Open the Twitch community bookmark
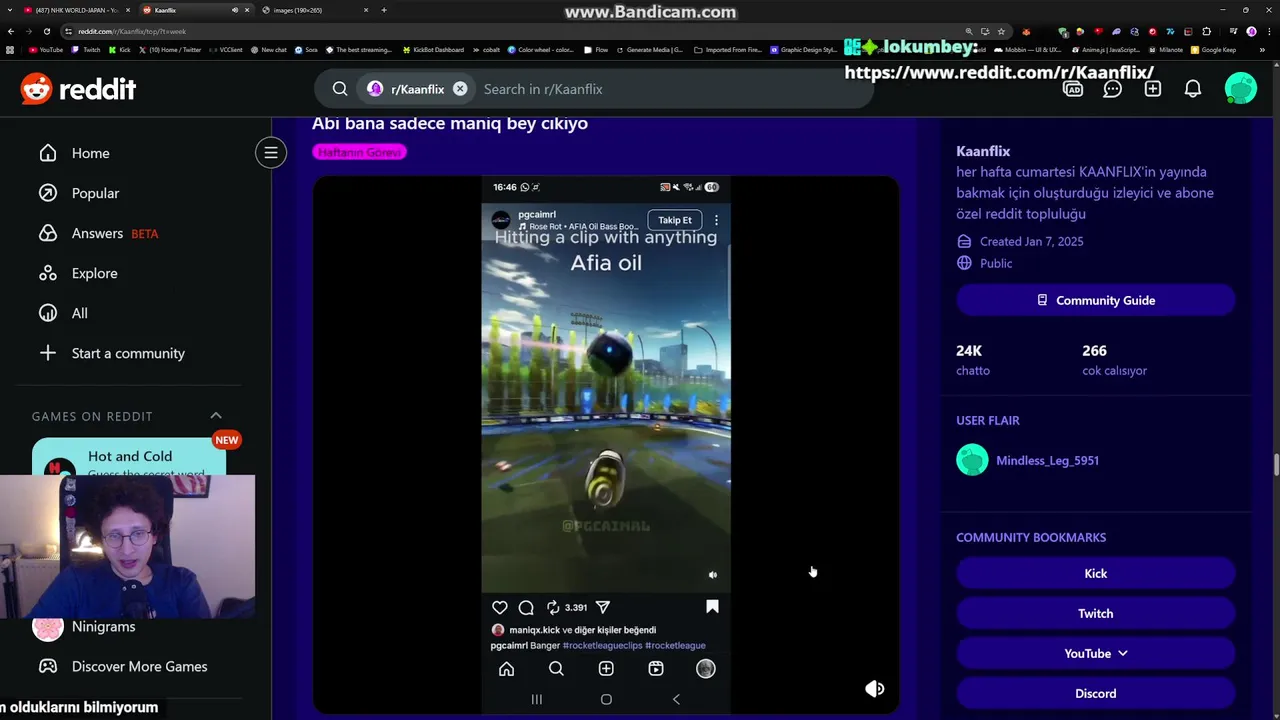 click(x=1095, y=613)
